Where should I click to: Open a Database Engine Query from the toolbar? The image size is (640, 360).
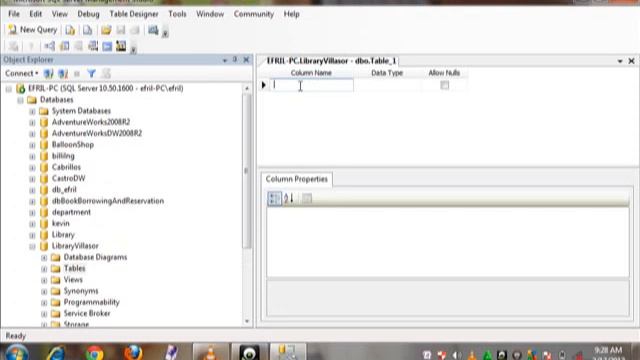coord(70,30)
